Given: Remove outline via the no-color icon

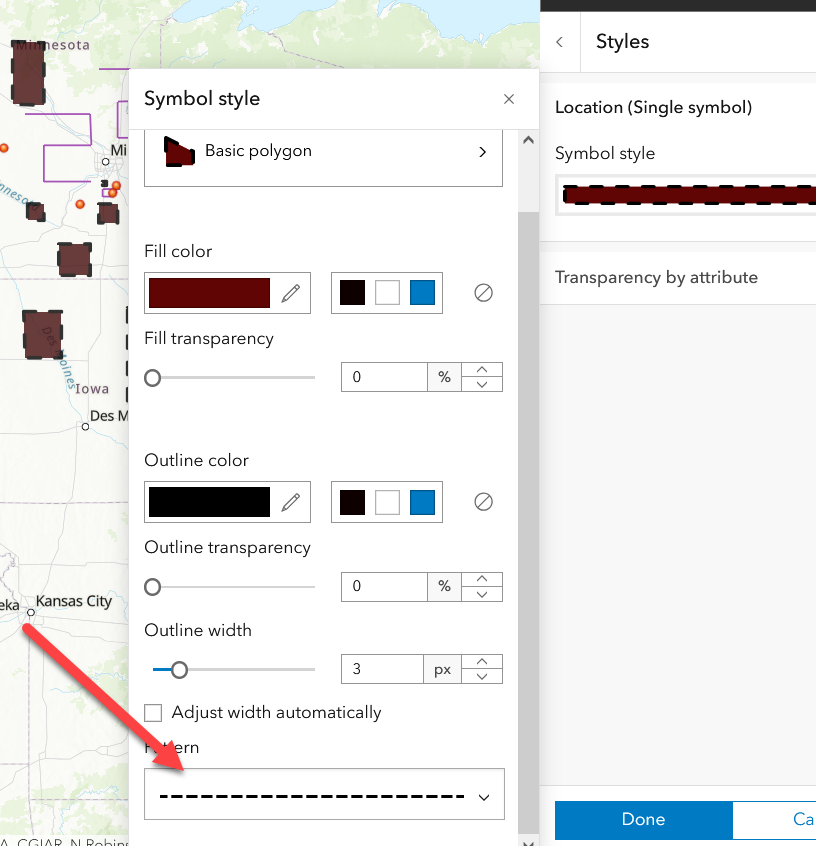Looking at the screenshot, I should [483, 501].
